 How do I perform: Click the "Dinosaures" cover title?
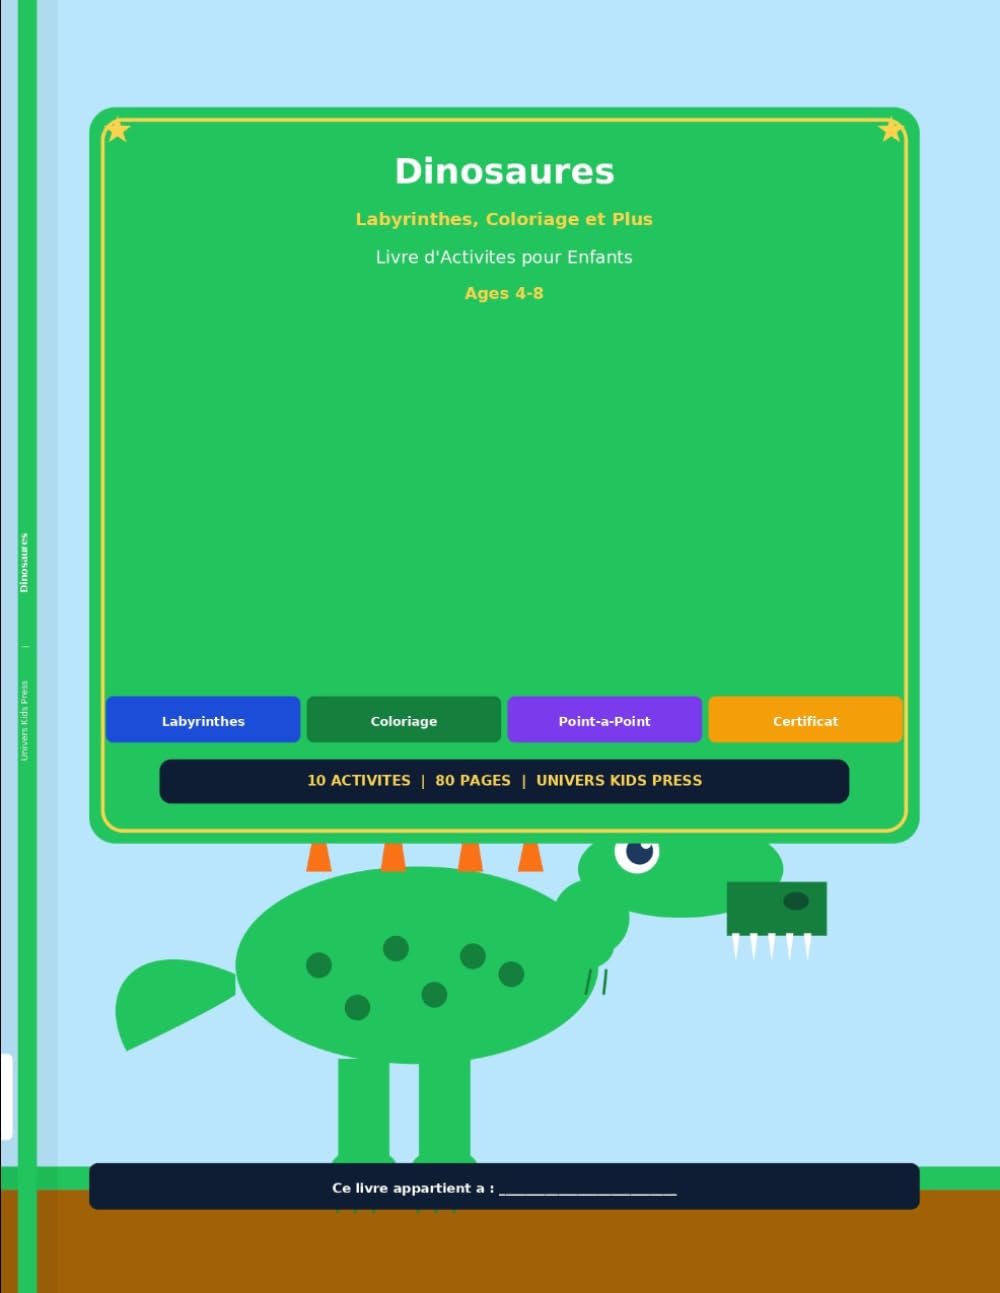[504, 171]
